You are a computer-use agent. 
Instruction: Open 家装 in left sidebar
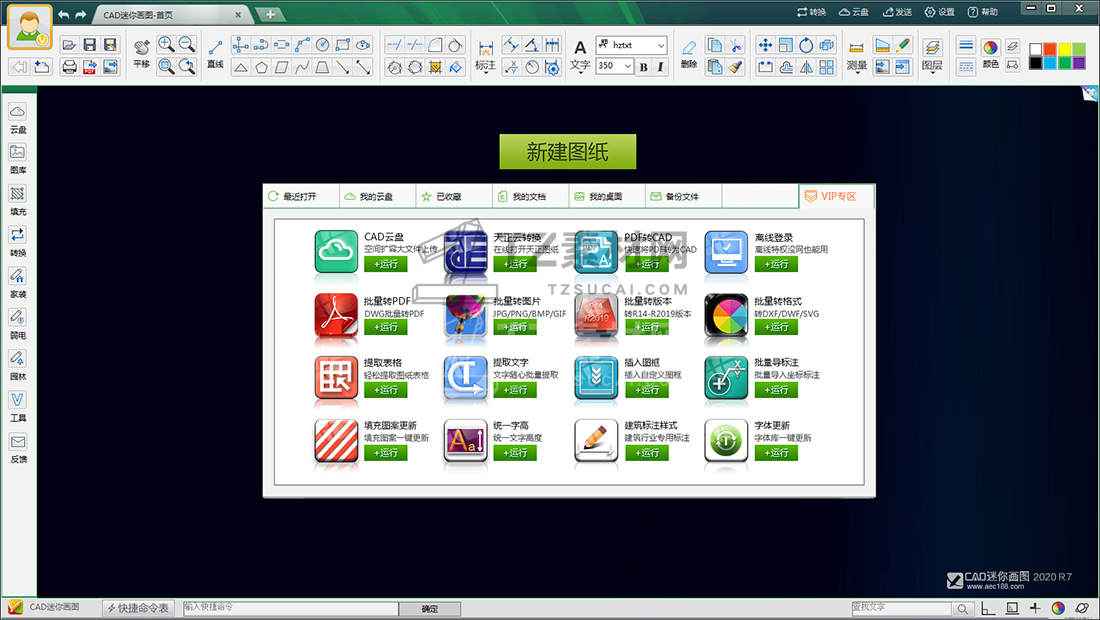click(18, 283)
